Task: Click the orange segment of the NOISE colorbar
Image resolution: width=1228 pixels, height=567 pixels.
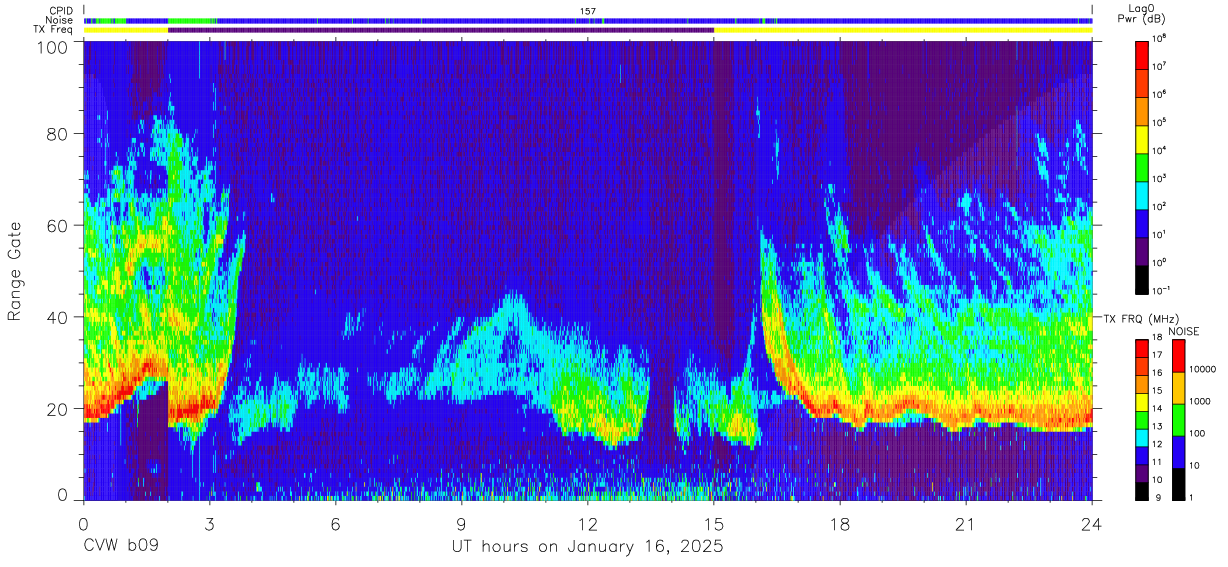Action: coord(1179,387)
